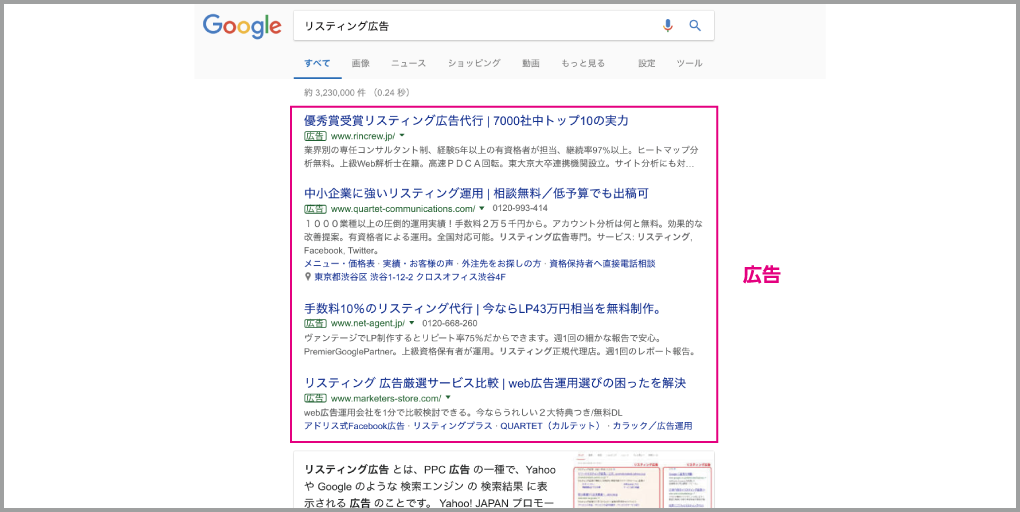Click the microphone voice search icon

point(667,26)
